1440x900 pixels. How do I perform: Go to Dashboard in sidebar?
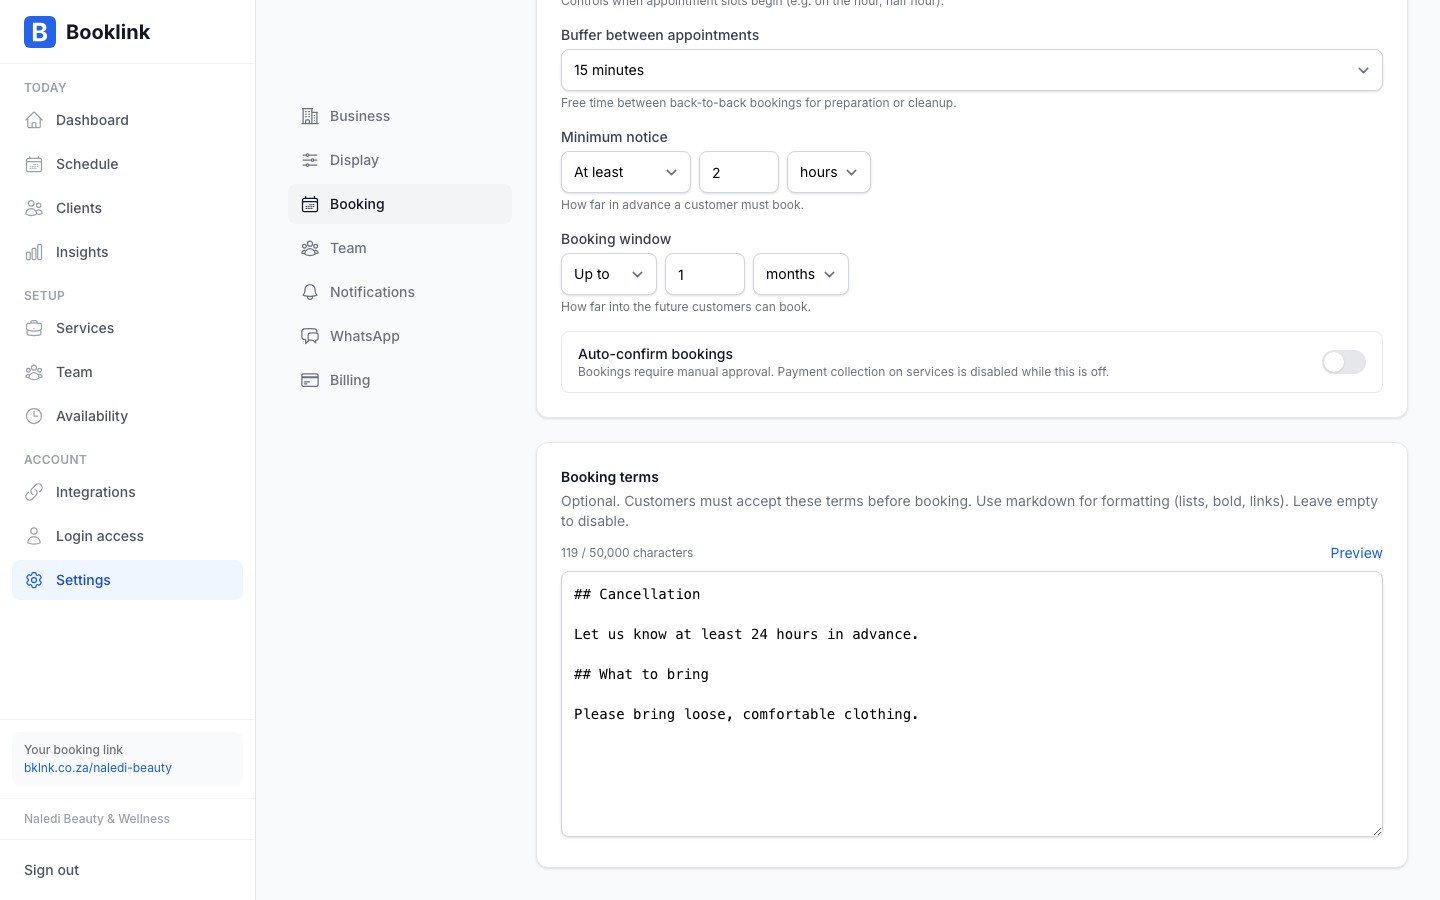(127, 120)
